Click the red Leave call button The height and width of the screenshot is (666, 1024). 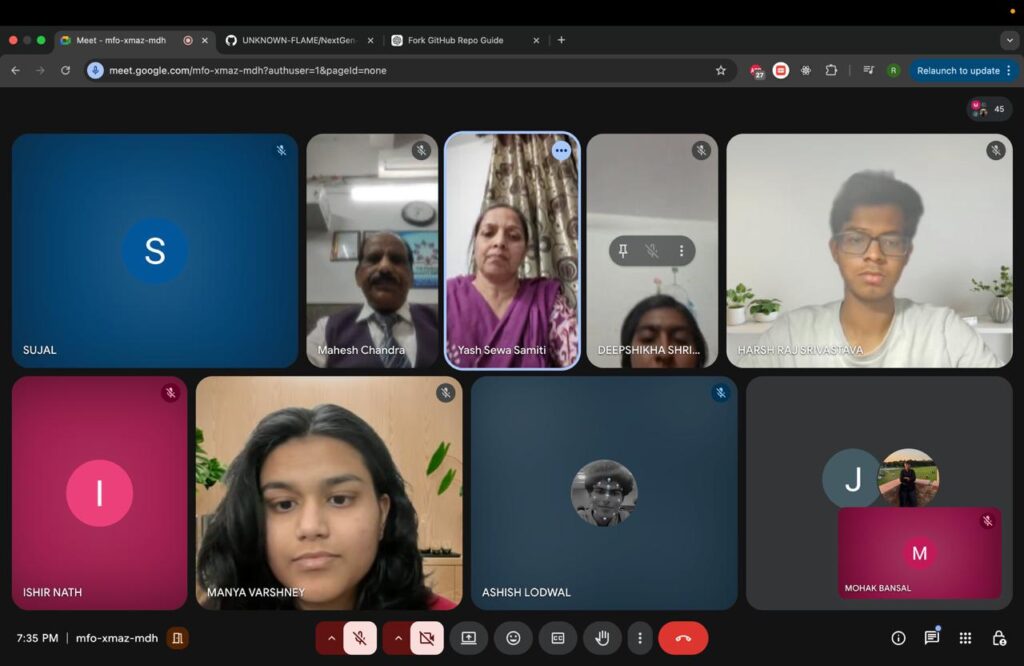click(x=683, y=638)
